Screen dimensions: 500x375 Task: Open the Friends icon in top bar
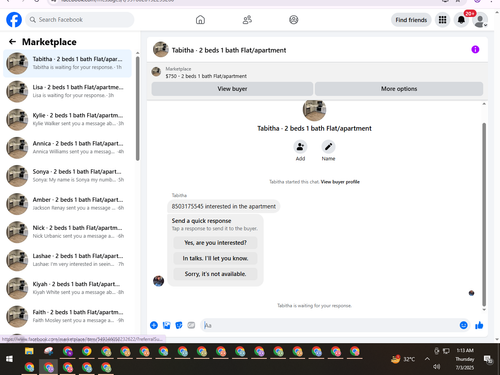[x=247, y=20]
